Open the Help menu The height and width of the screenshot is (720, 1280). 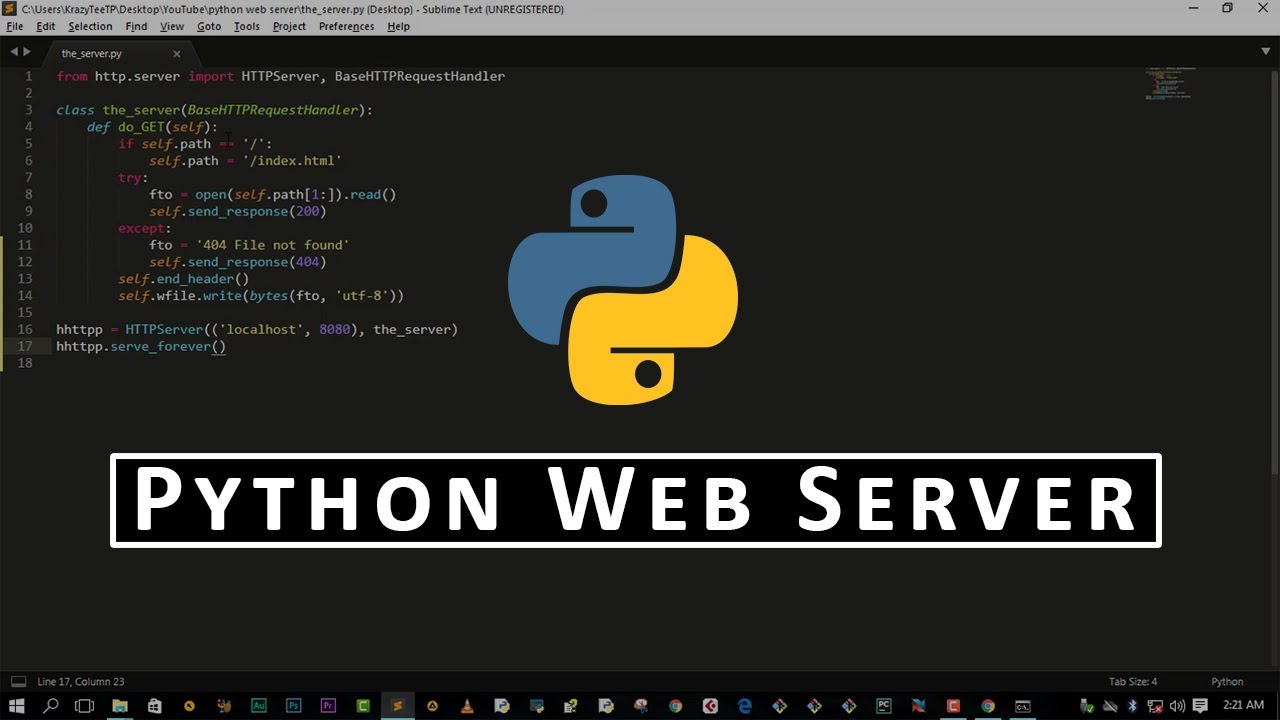[398, 26]
